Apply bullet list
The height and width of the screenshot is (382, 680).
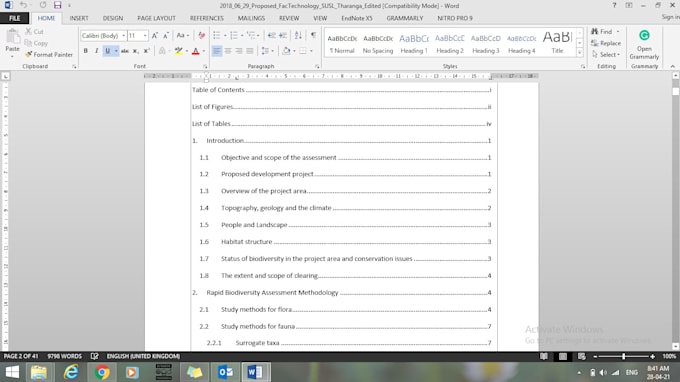click(217, 35)
